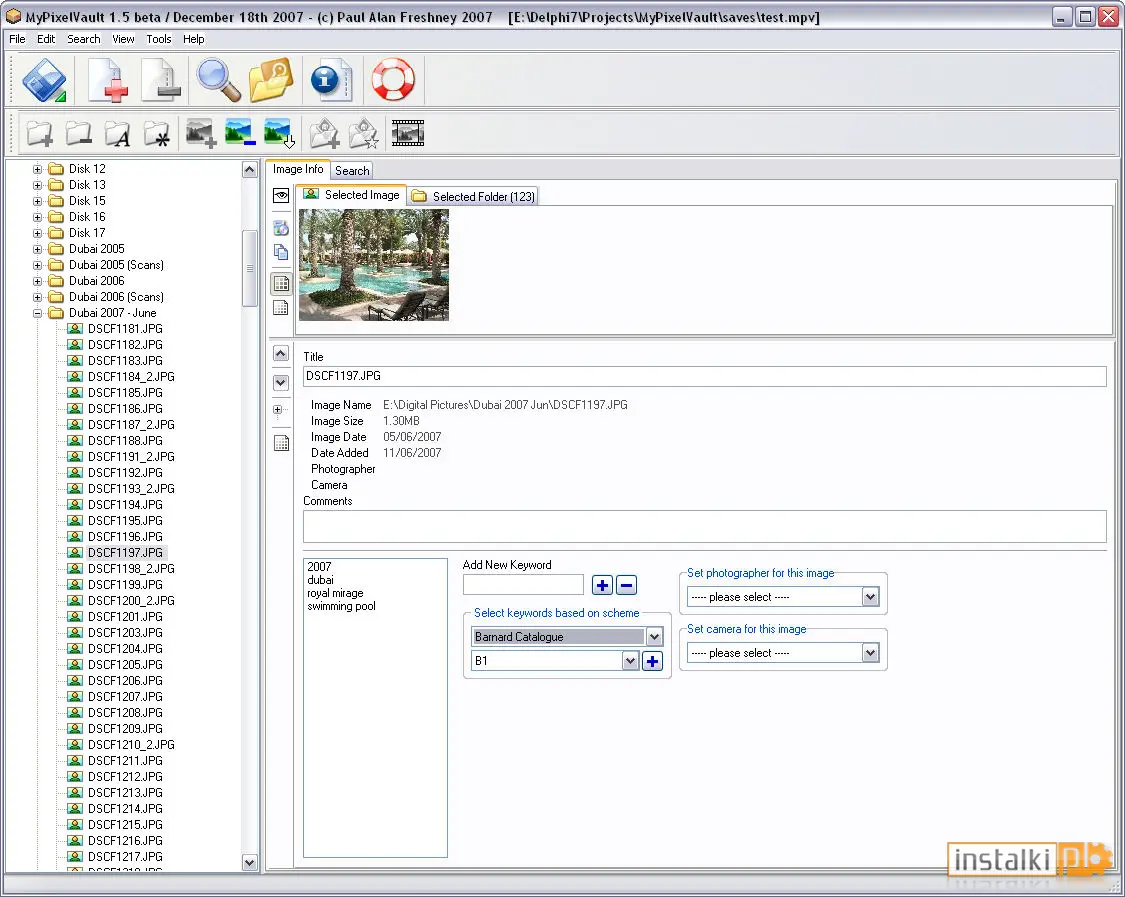Open the lifebuoy help icon
This screenshot has width=1125, height=897.
pos(392,80)
